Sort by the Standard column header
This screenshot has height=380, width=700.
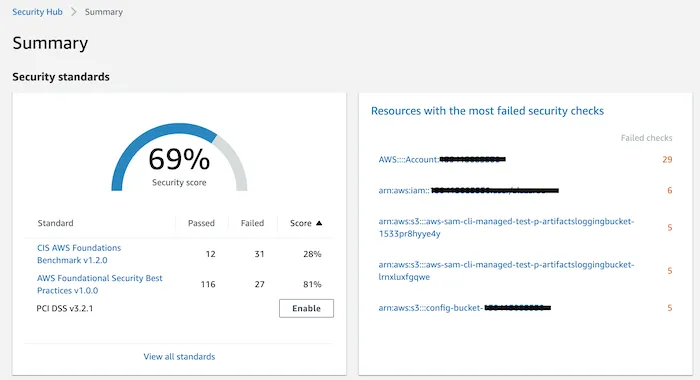[55, 223]
